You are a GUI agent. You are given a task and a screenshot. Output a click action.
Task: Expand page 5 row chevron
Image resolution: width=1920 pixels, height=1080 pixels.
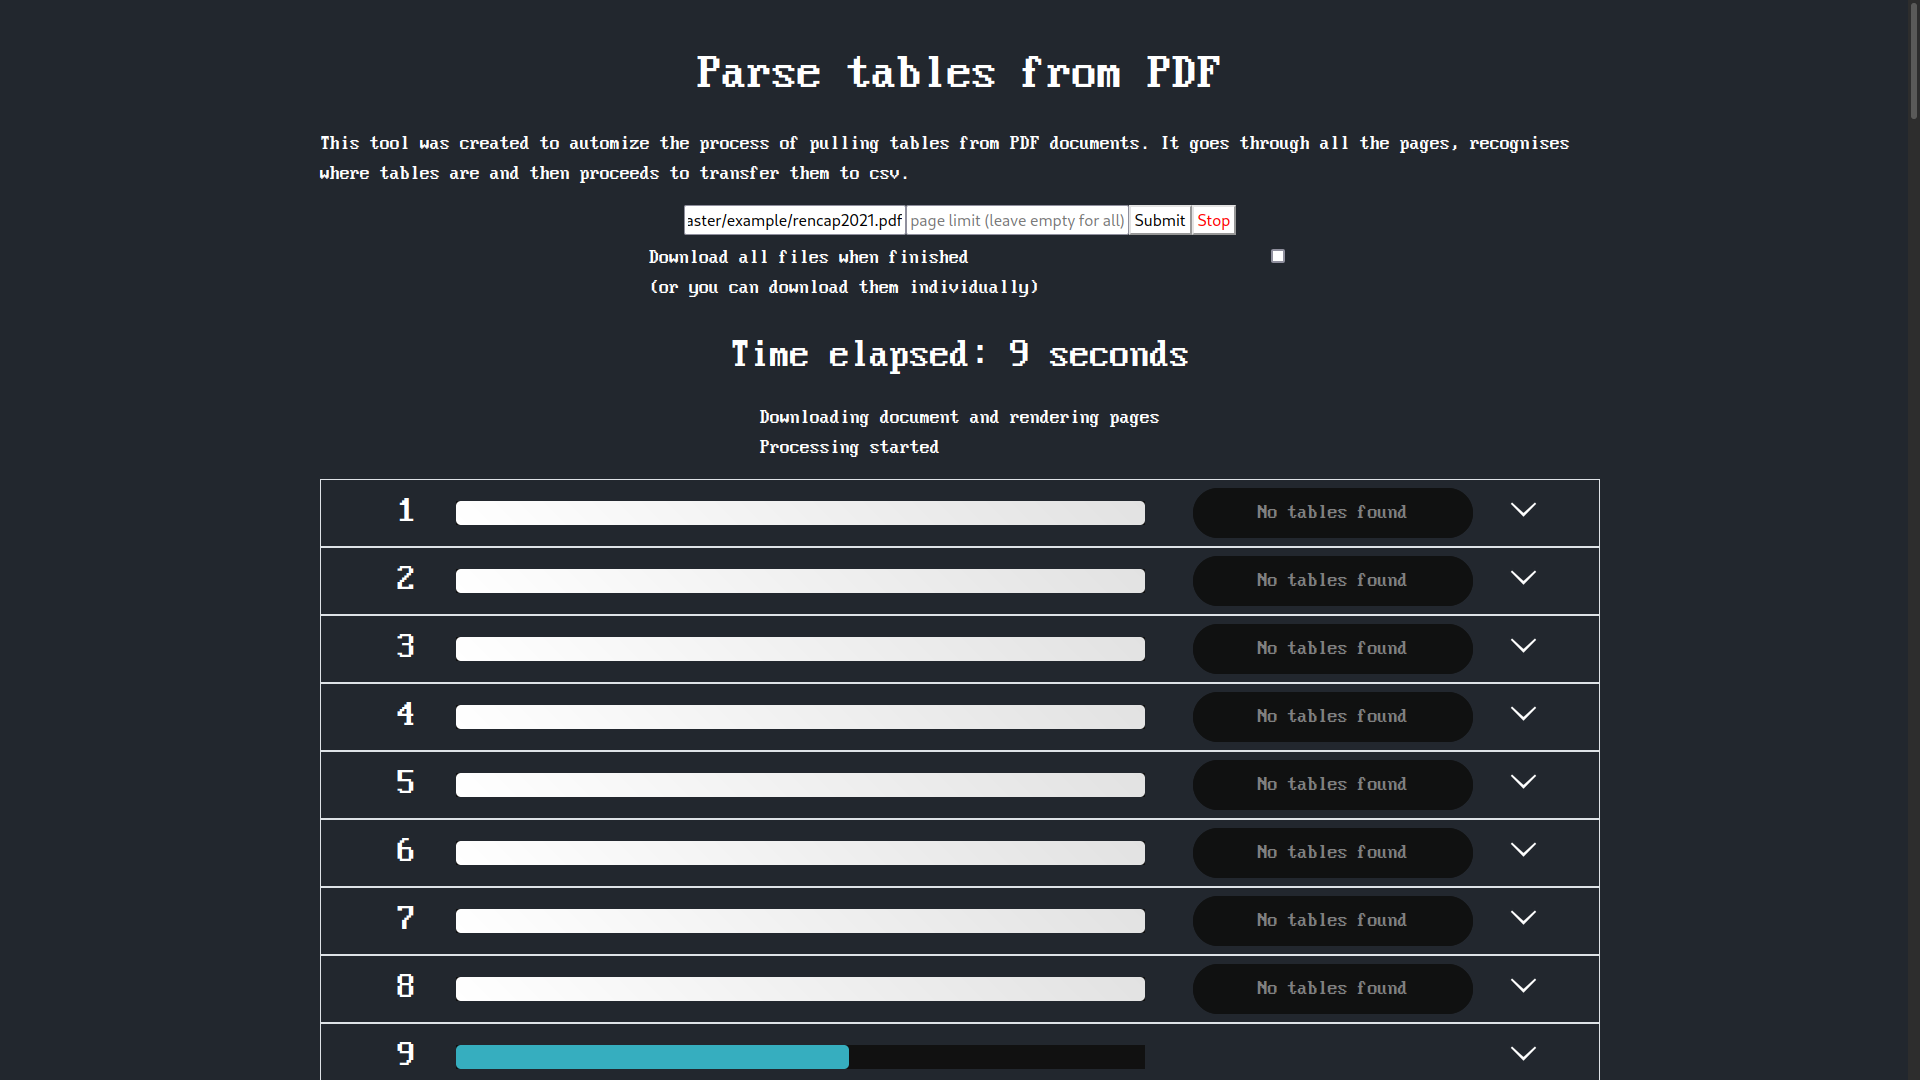[x=1523, y=782]
